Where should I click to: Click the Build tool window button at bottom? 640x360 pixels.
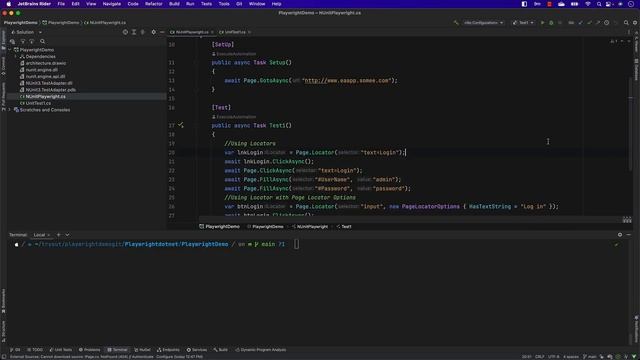tap(221, 350)
